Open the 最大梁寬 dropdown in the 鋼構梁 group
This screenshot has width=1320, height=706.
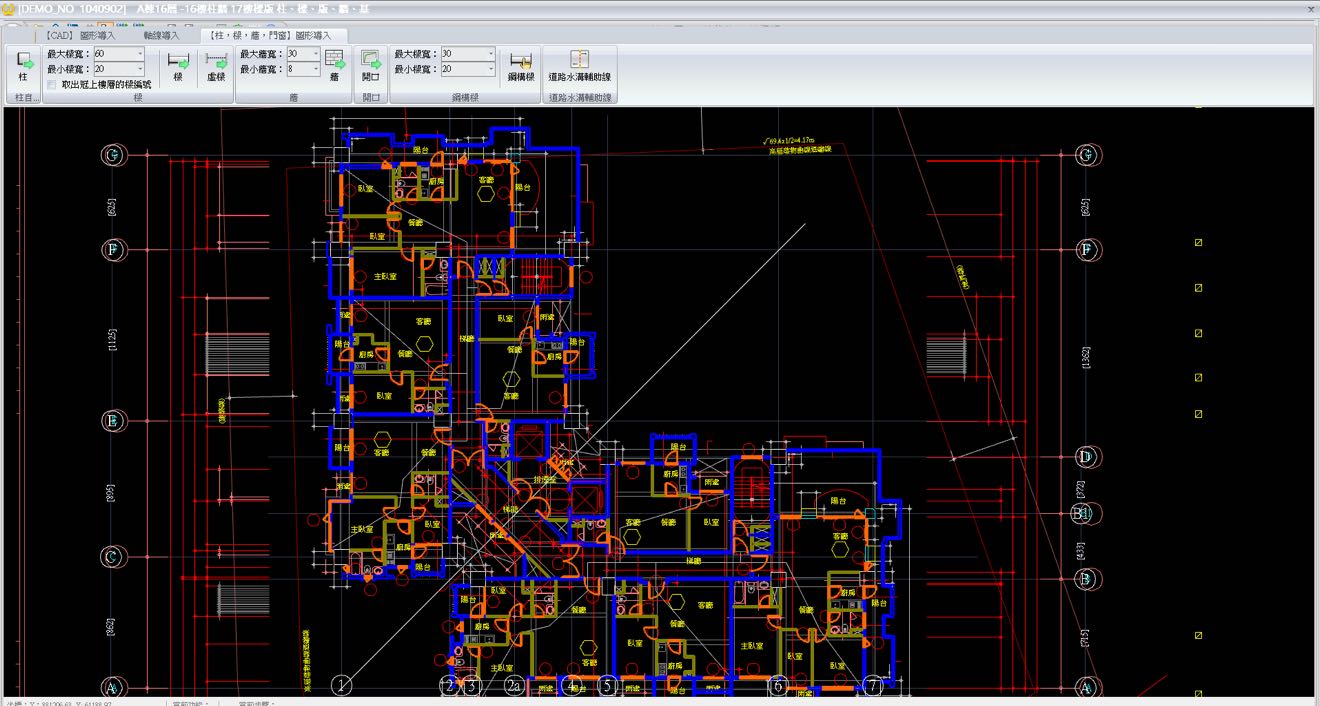490,54
